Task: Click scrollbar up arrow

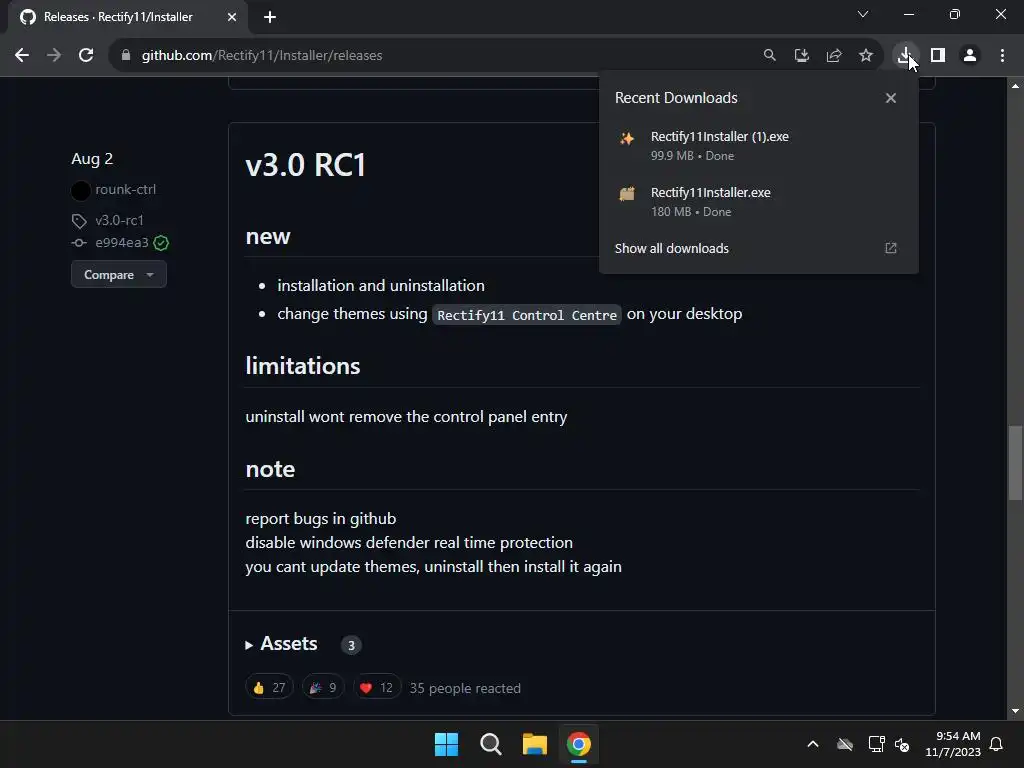Action: tap(1015, 86)
